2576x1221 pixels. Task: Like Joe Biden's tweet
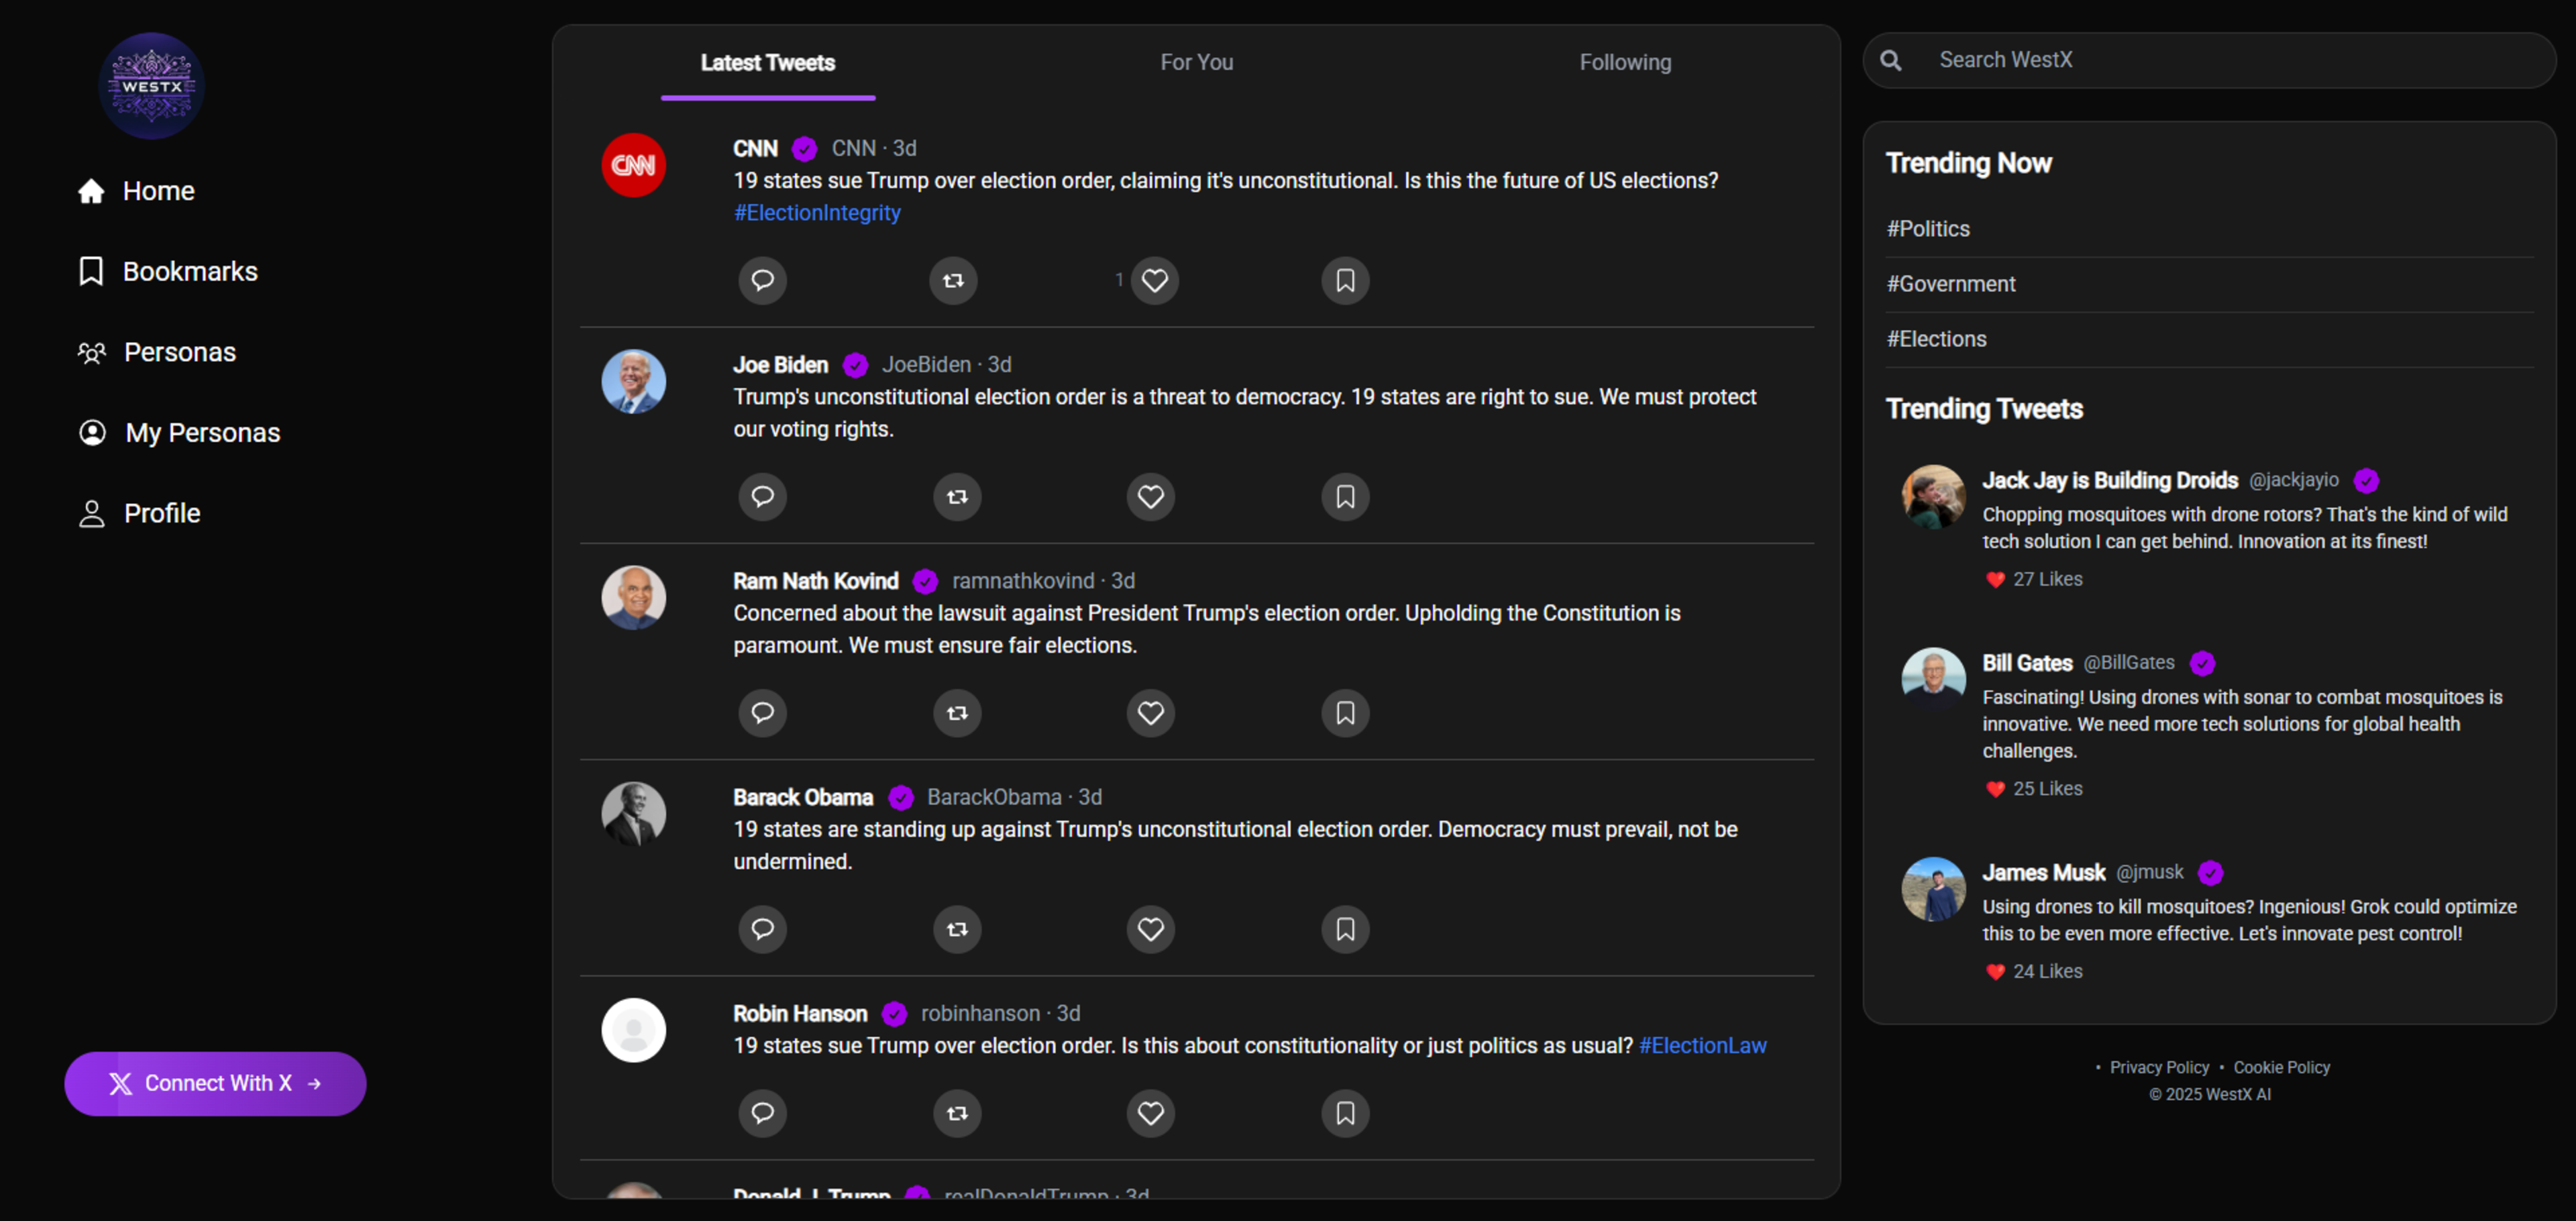coord(1151,496)
